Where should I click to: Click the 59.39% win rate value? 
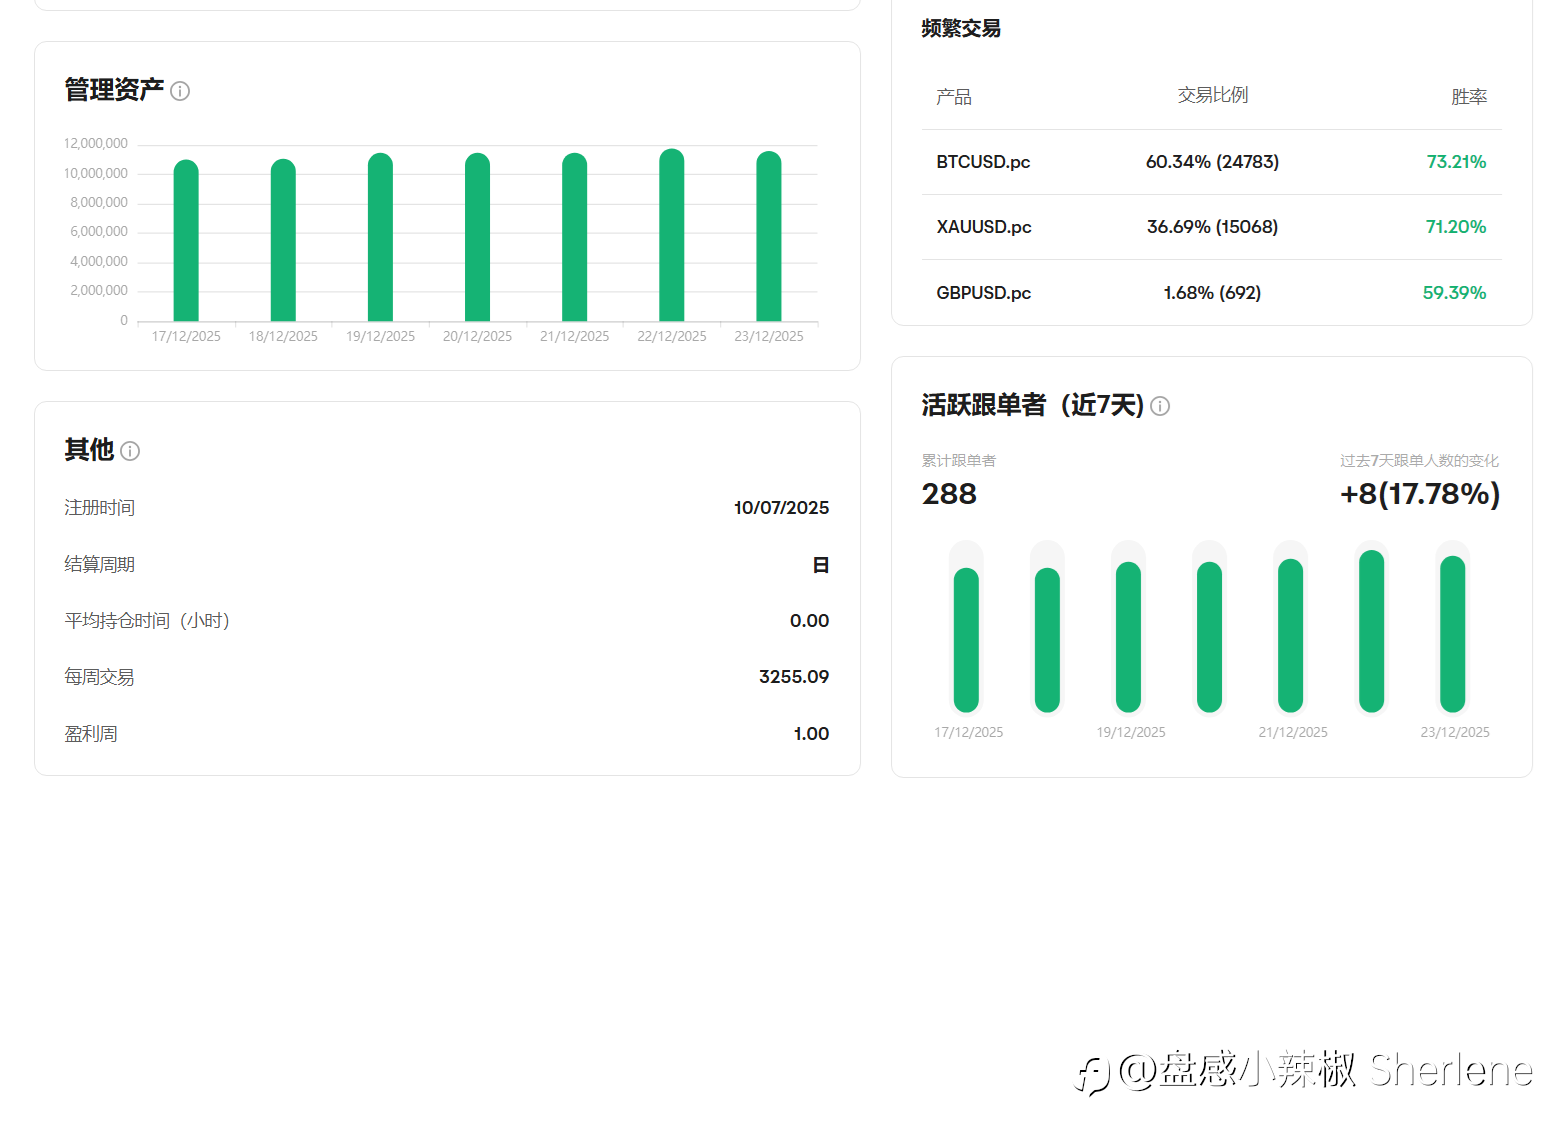(x=1455, y=293)
